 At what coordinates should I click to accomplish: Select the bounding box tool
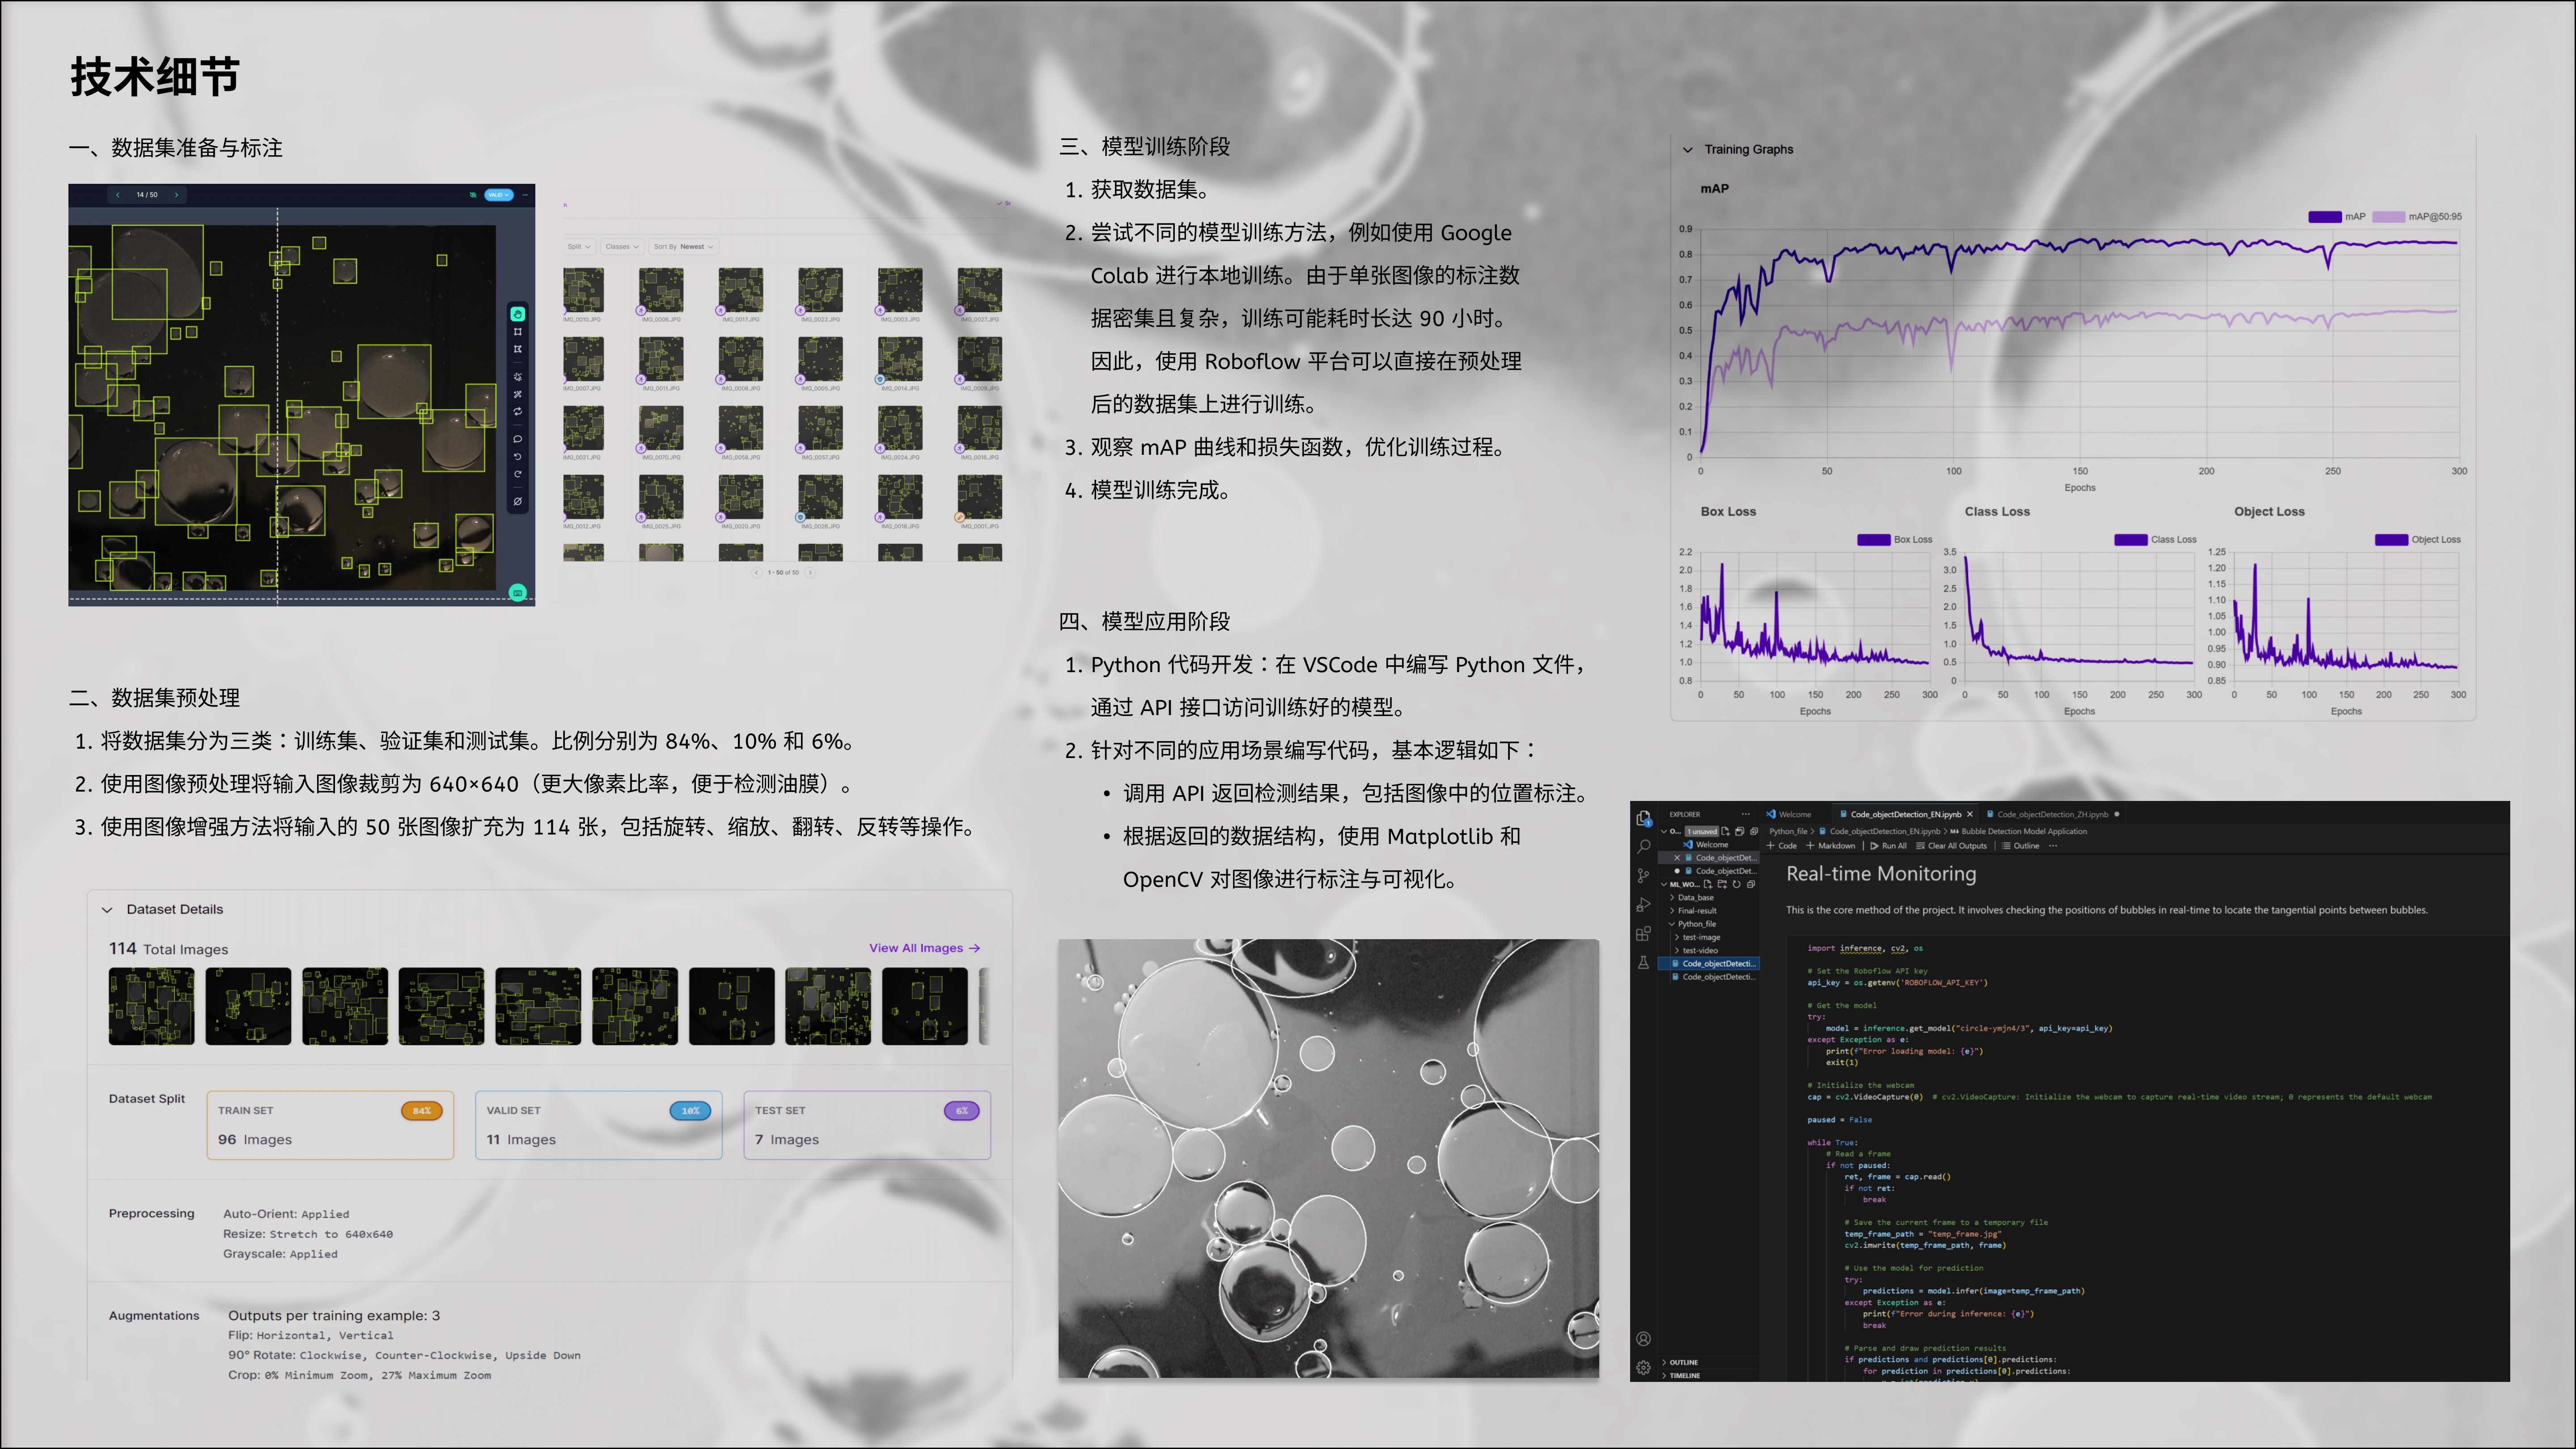[x=518, y=332]
